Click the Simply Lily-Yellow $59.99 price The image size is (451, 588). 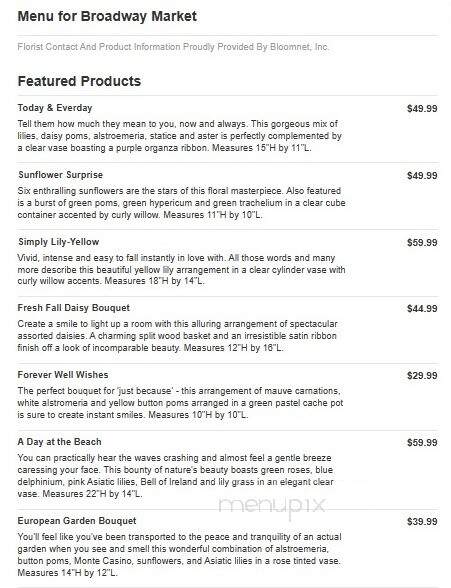[422, 243]
